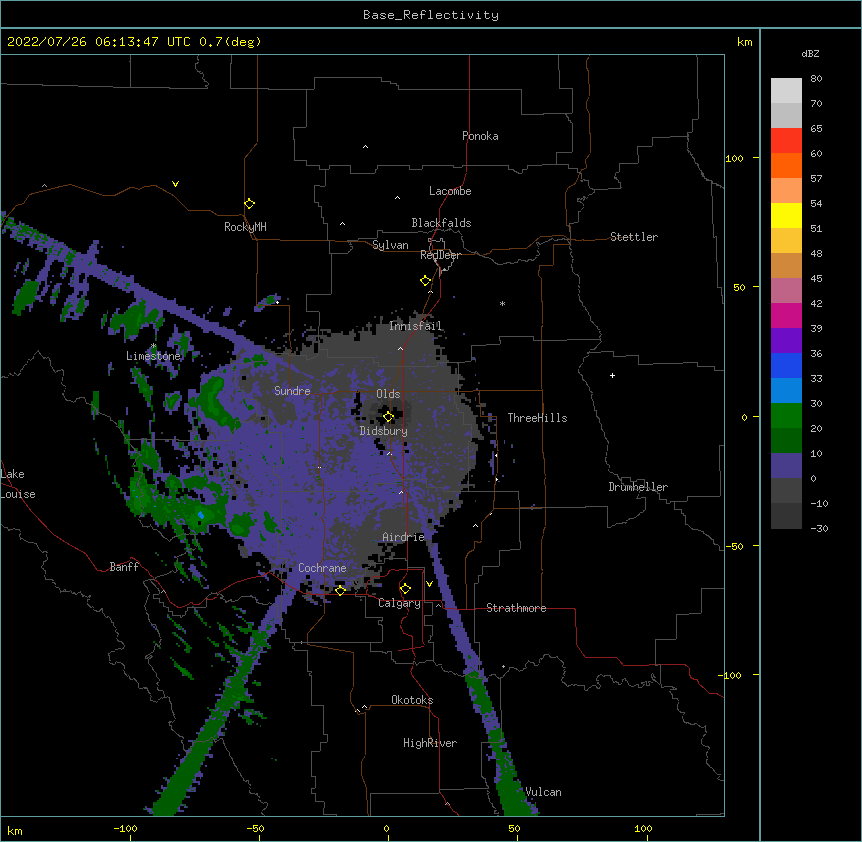Click the -30 value on the dBZ scale
The height and width of the screenshot is (842, 862).
click(819, 528)
